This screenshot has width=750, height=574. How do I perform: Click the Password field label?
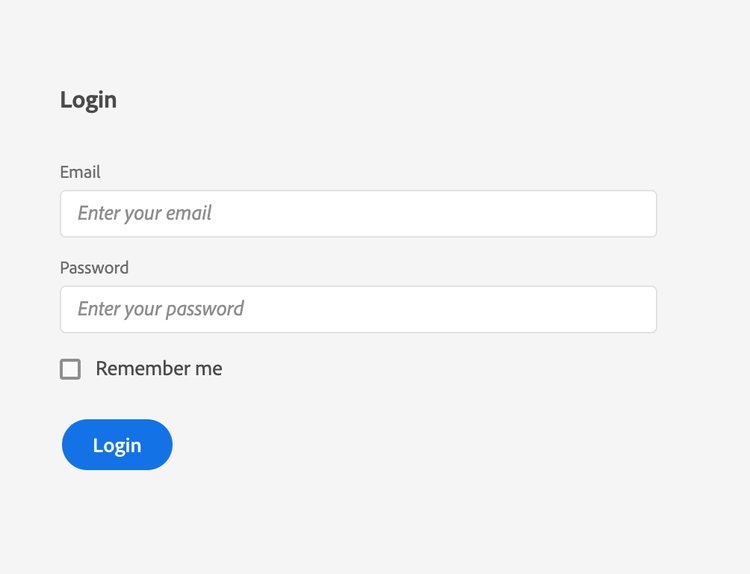click(x=94, y=268)
